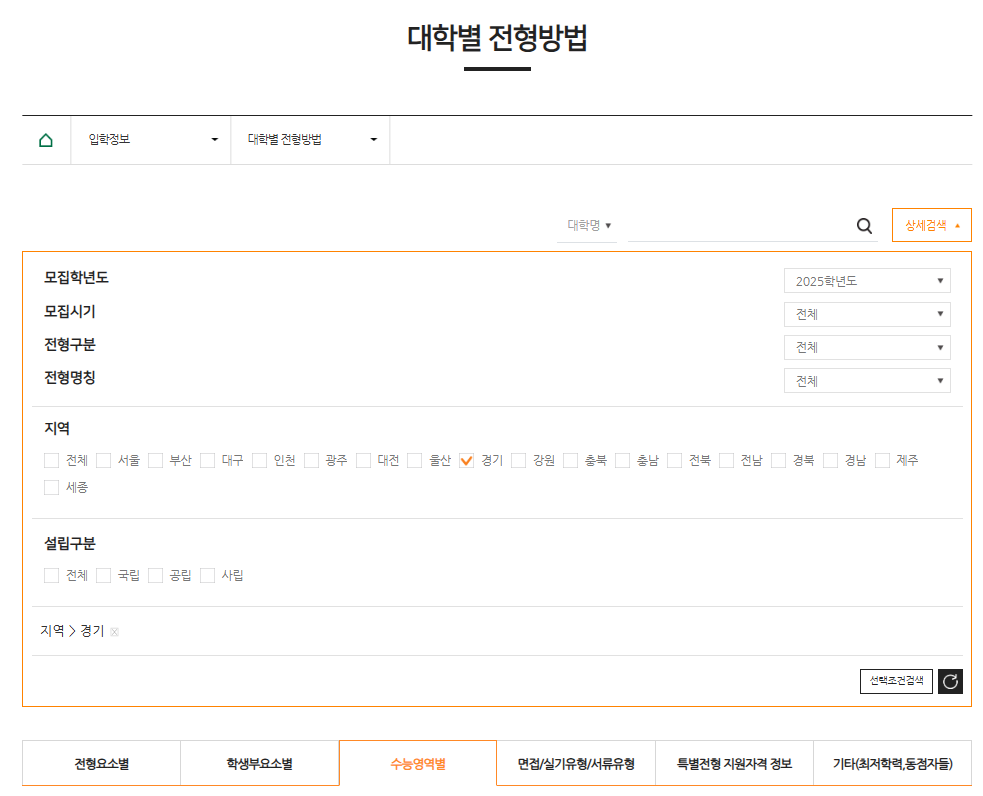This screenshot has width=983, height=796.
Task: Check the 서울 region checkbox
Action: (103, 460)
